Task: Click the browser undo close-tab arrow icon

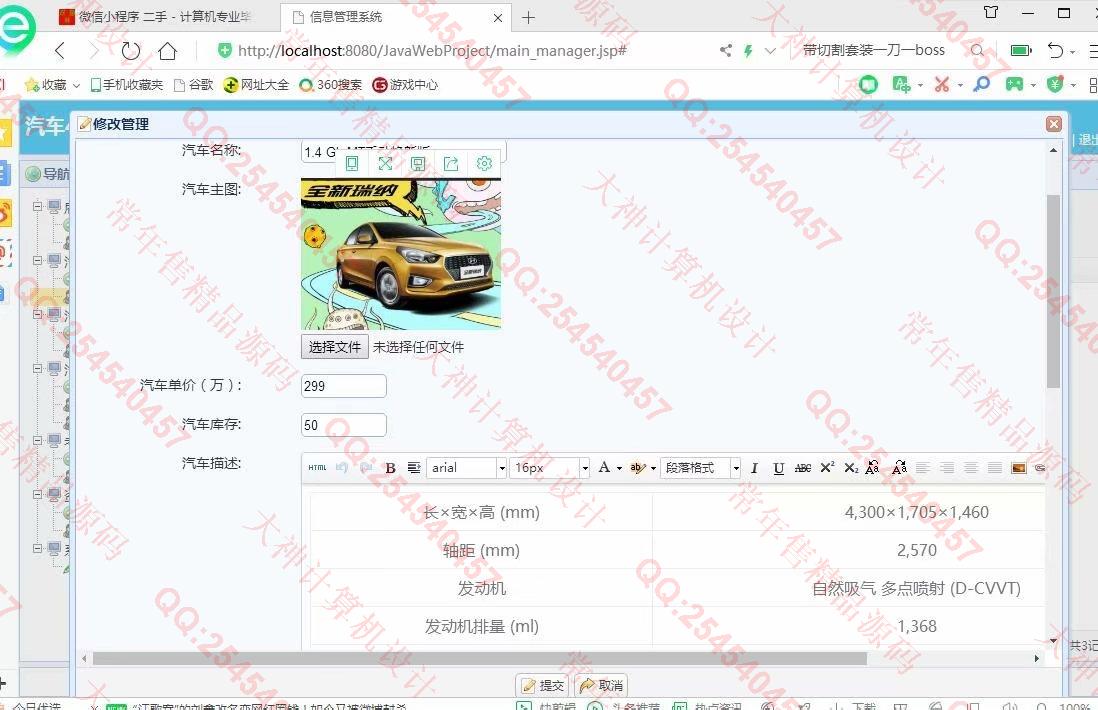Action: (x=1055, y=50)
